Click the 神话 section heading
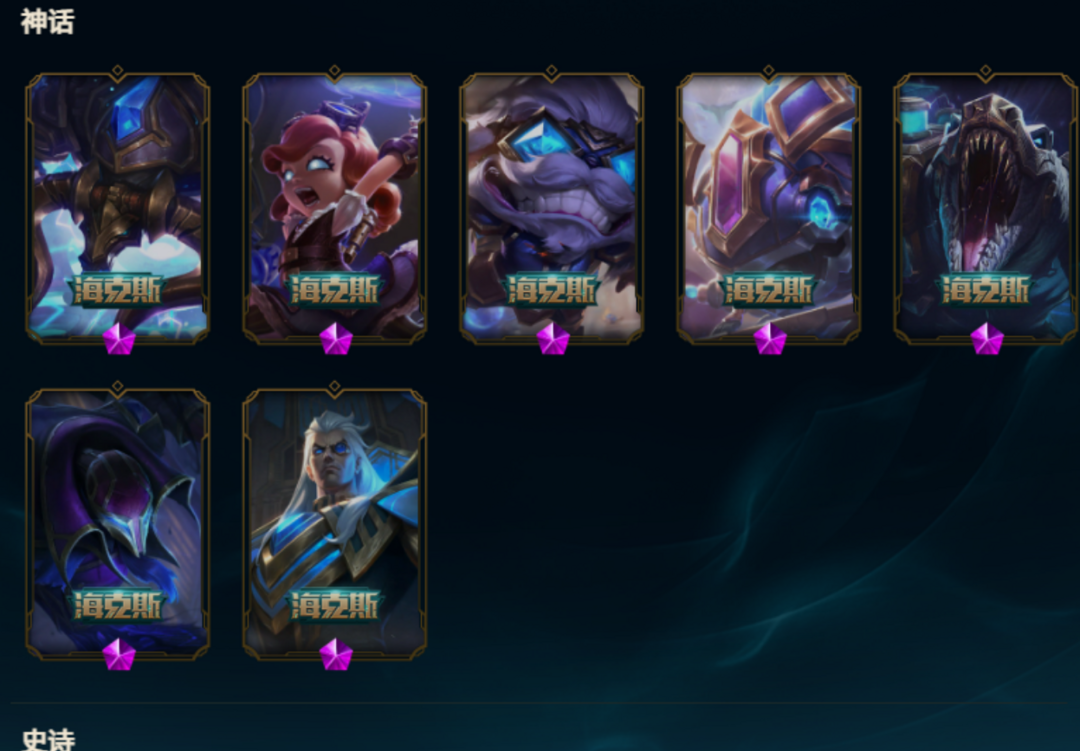 (x=48, y=21)
